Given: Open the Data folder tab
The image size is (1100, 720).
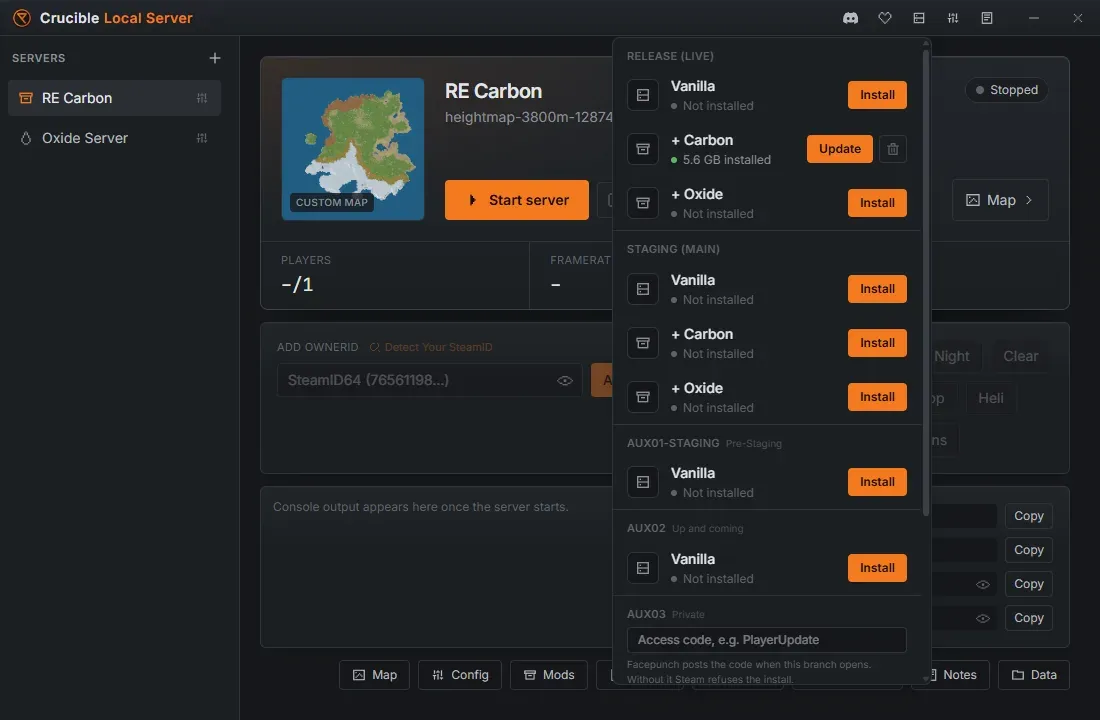Looking at the screenshot, I should [1034, 675].
